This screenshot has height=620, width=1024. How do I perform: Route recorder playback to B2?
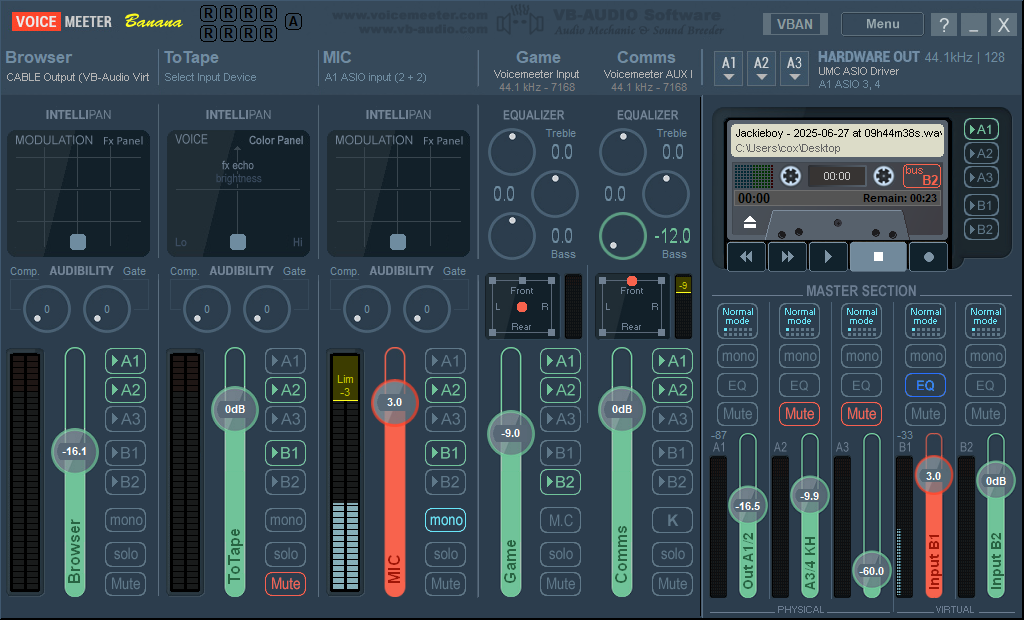click(x=981, y=229)
